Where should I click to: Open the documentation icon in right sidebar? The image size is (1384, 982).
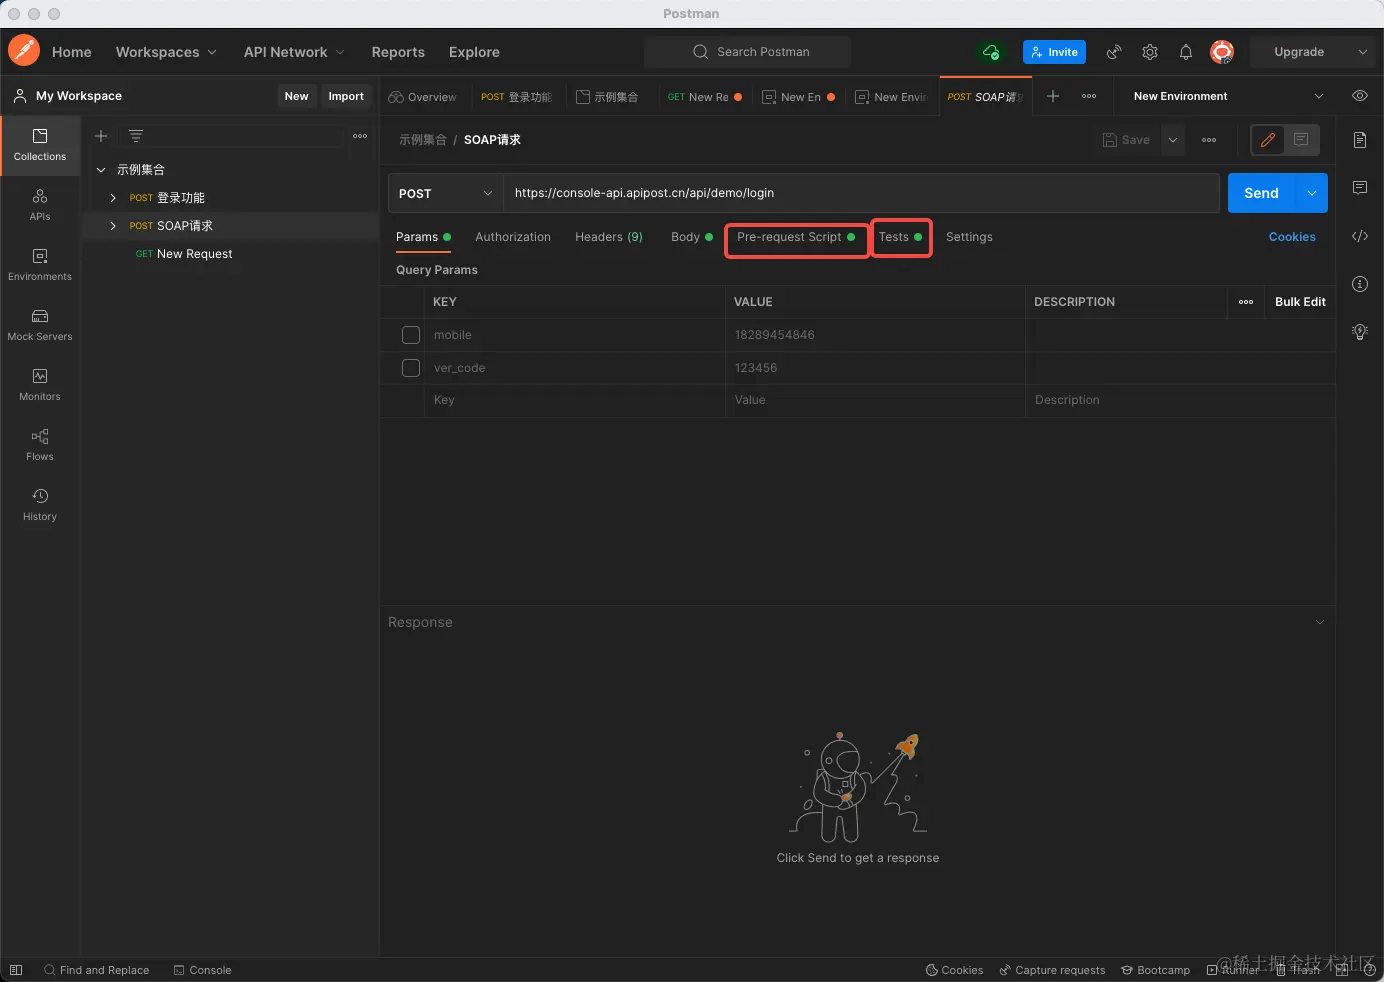coord(1360,140)
